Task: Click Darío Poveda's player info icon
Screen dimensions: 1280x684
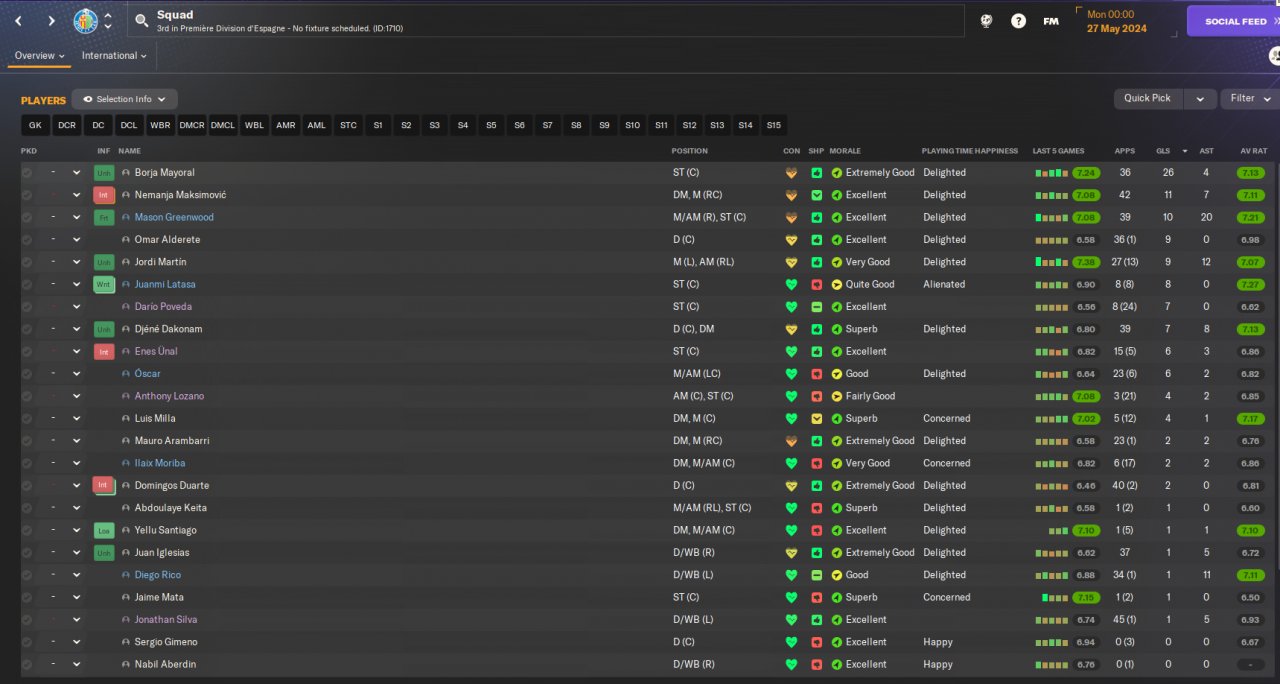Action: (126, 307)
